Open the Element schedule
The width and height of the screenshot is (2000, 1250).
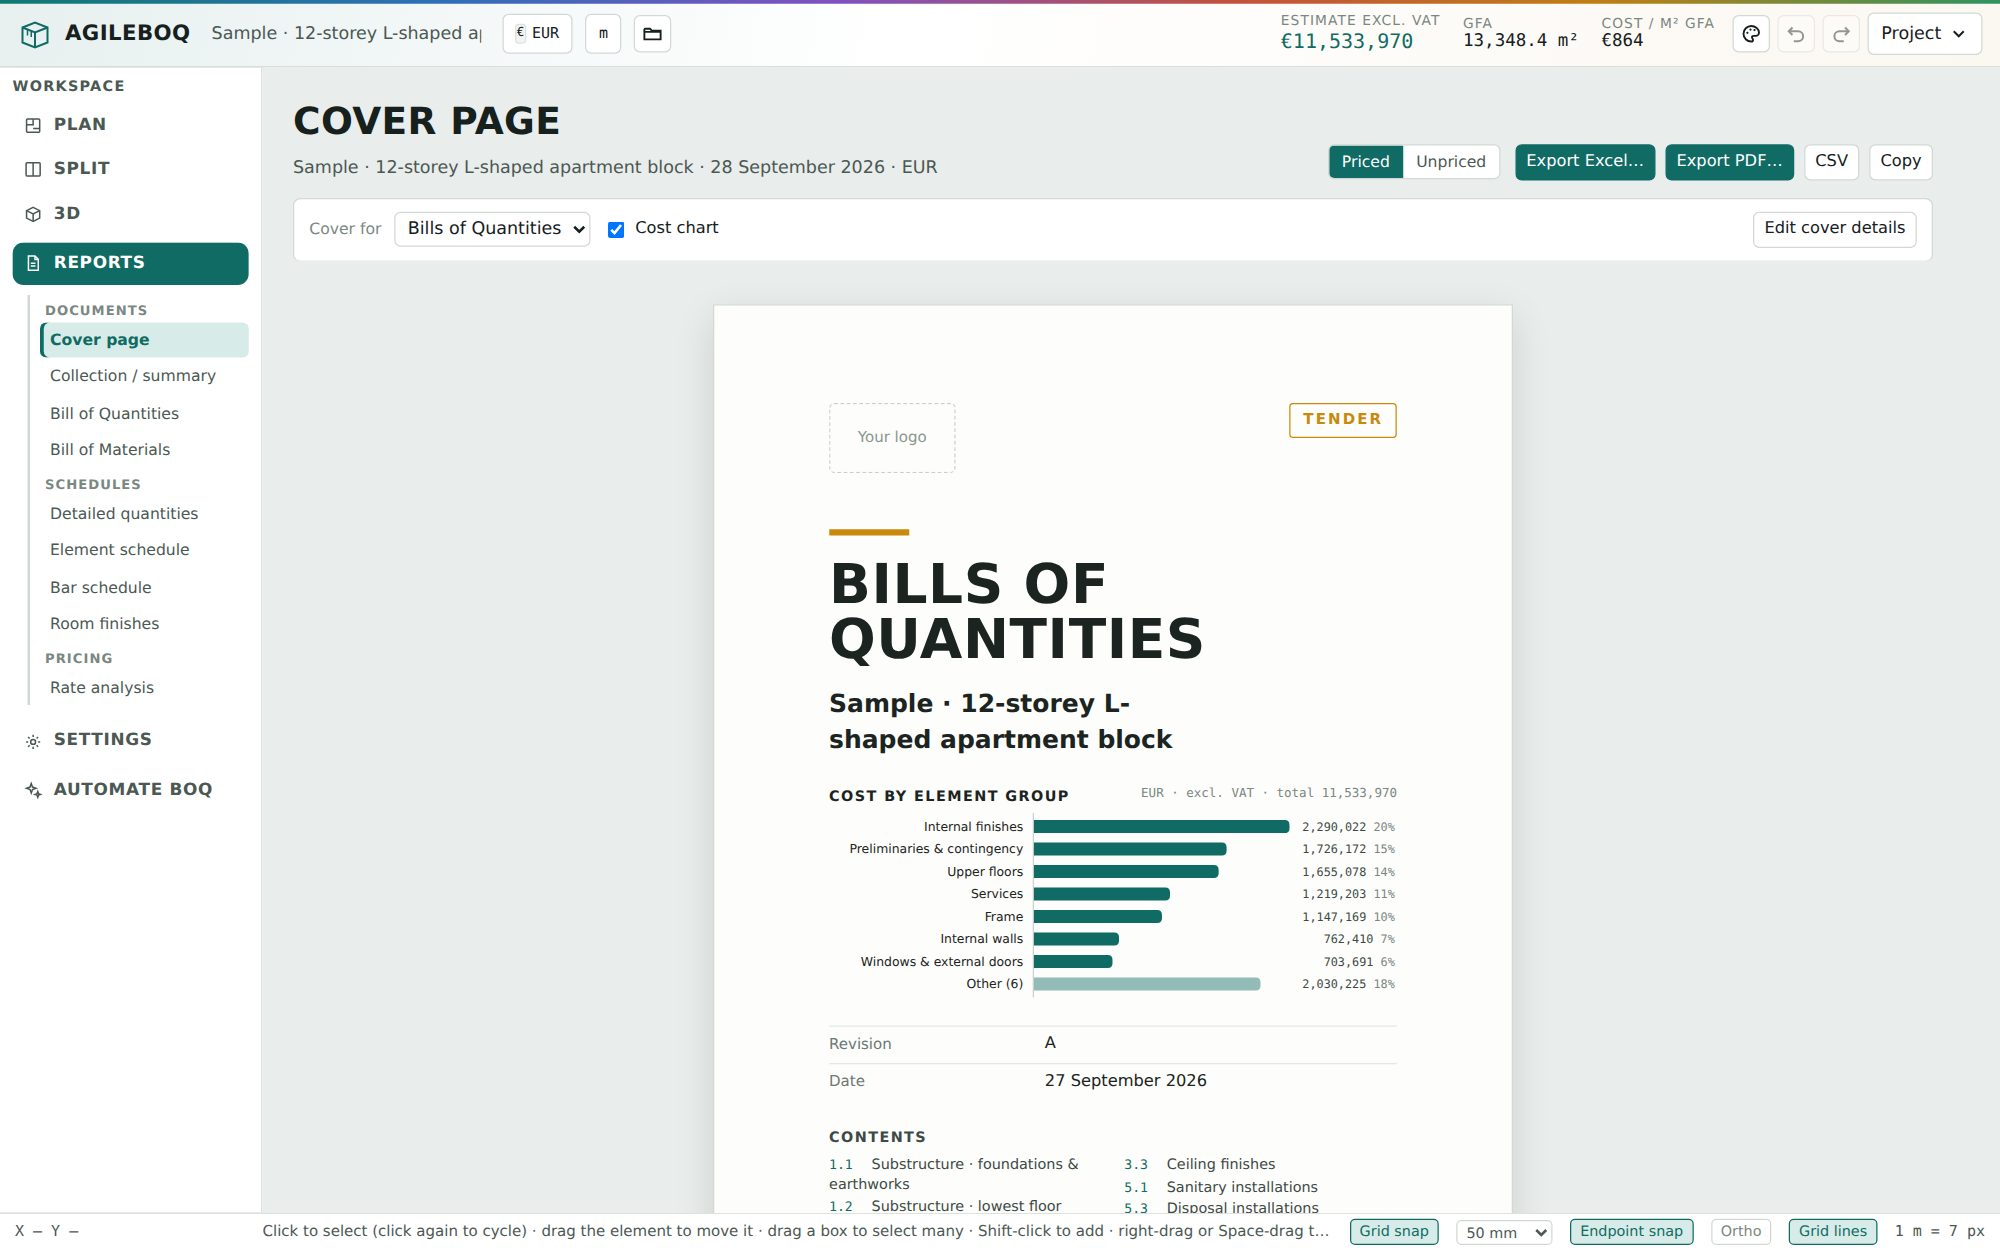pyautogui.click(x=144, y=550)
